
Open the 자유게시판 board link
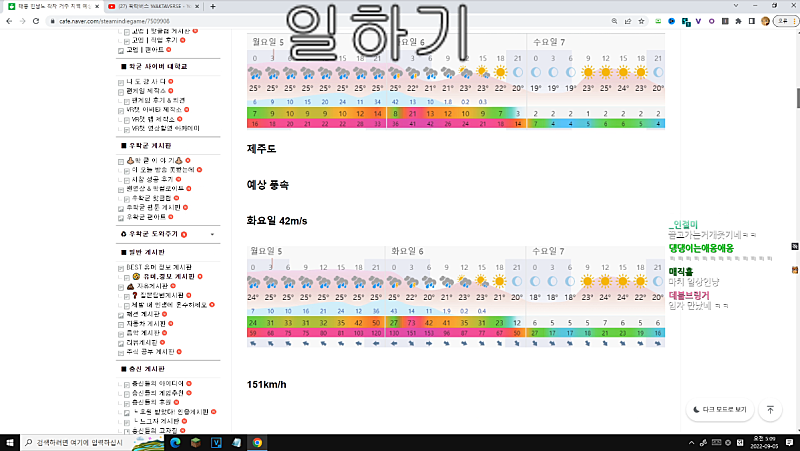click(x=151, y=285)
